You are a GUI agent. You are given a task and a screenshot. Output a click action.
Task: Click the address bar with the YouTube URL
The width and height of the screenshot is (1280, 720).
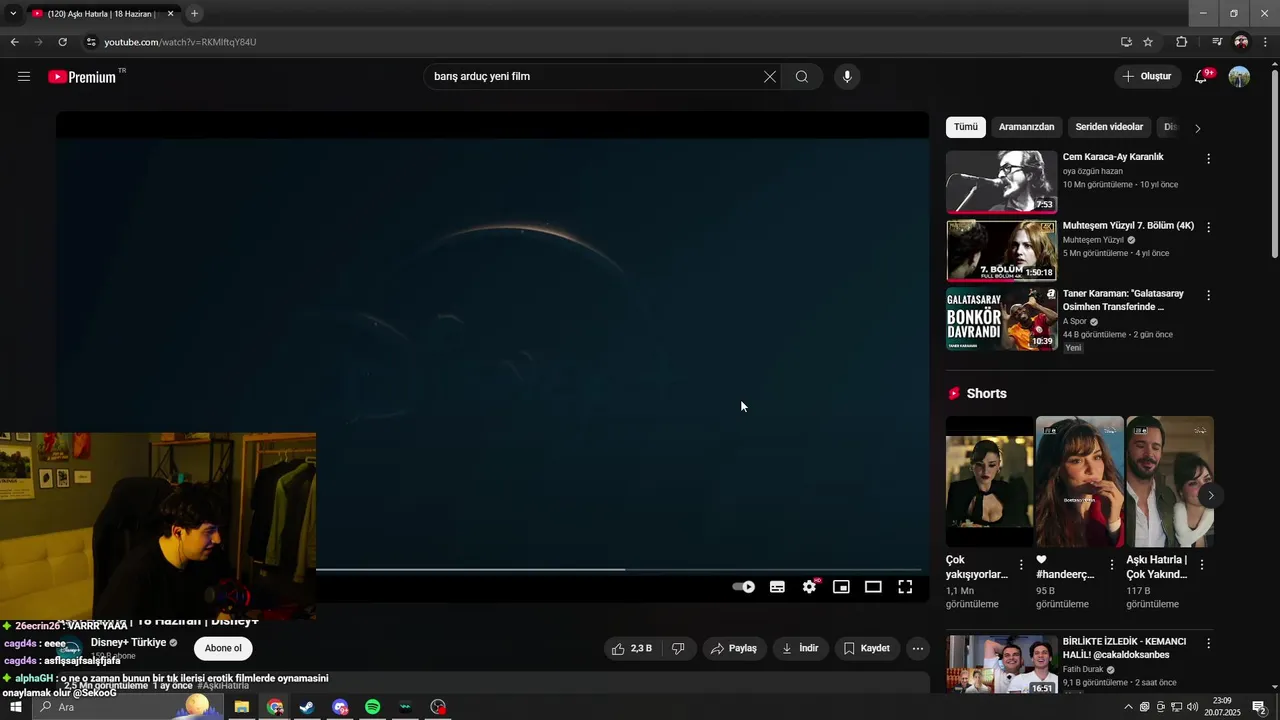point(600,42)
